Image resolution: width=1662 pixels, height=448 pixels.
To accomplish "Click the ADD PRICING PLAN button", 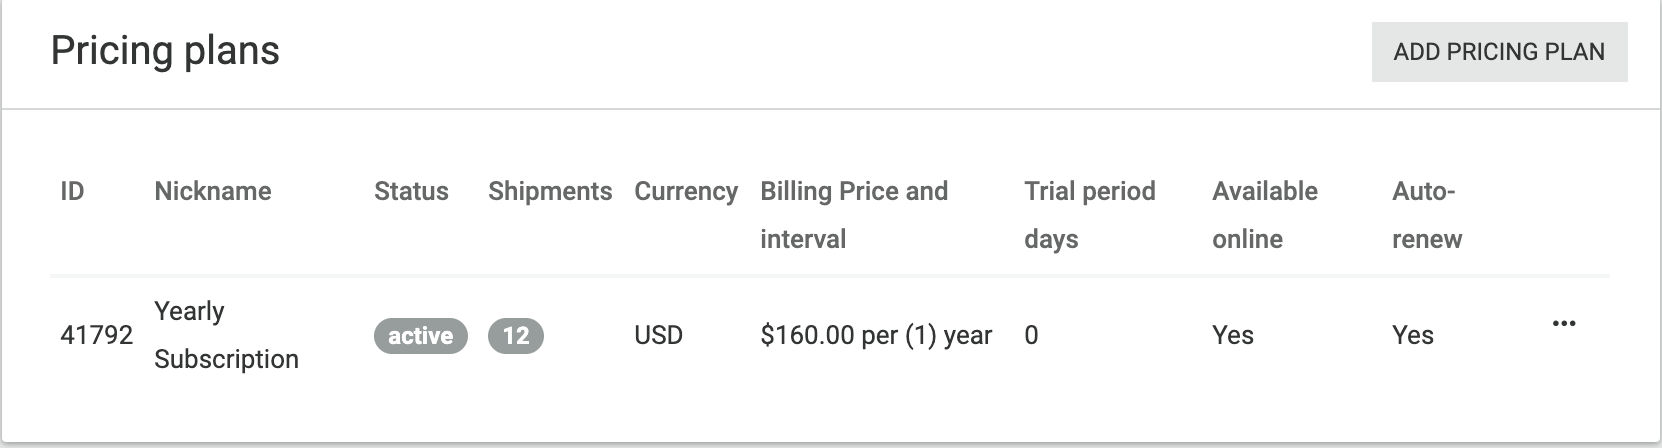I will [1499, 52].
